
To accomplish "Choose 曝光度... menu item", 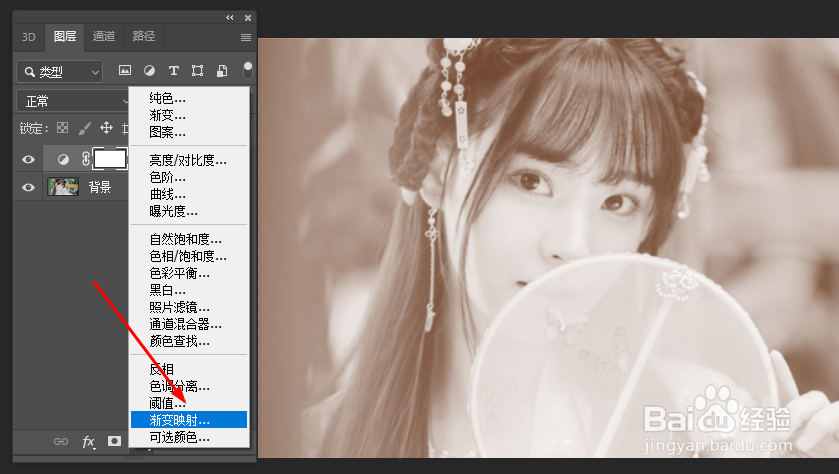I will click(189, 211).
